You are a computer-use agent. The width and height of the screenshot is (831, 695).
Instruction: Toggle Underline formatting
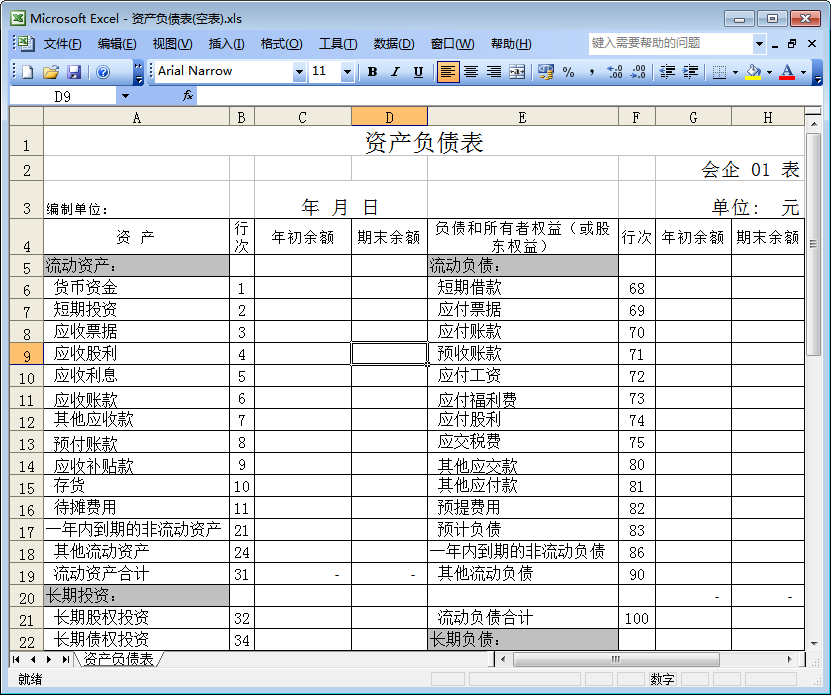(418, 72)
